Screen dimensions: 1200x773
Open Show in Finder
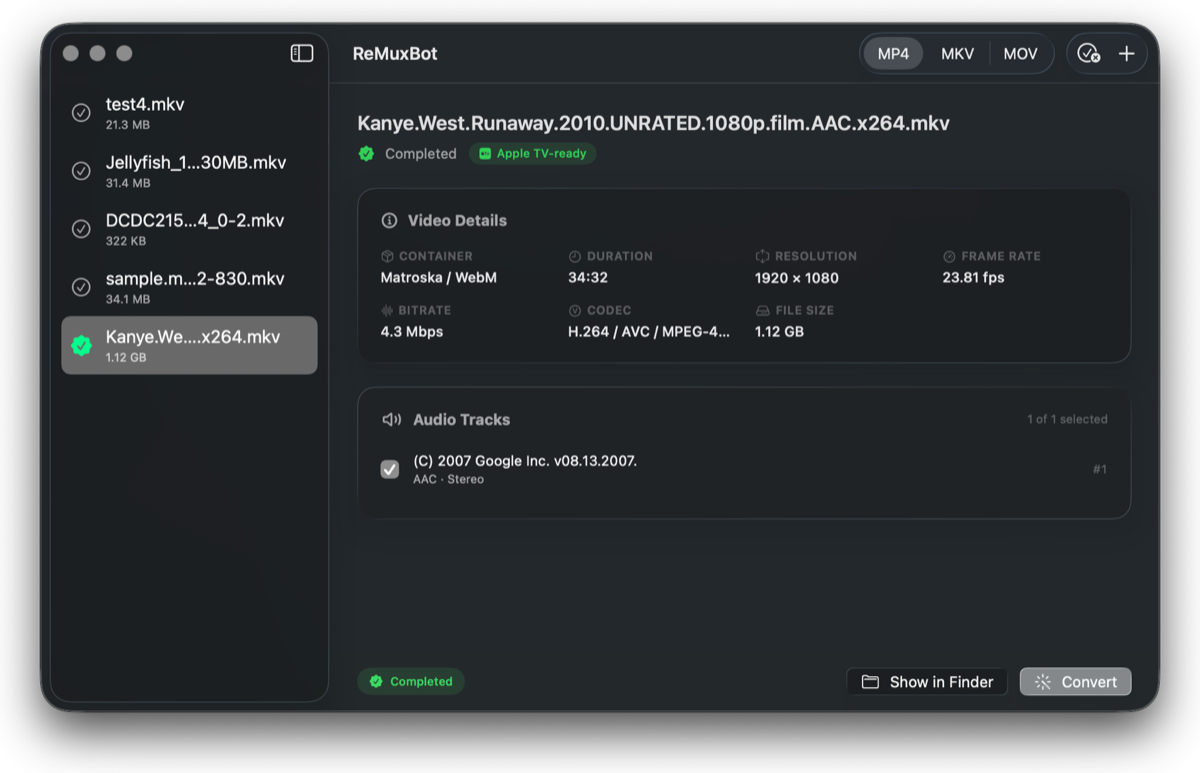[927, 682]
